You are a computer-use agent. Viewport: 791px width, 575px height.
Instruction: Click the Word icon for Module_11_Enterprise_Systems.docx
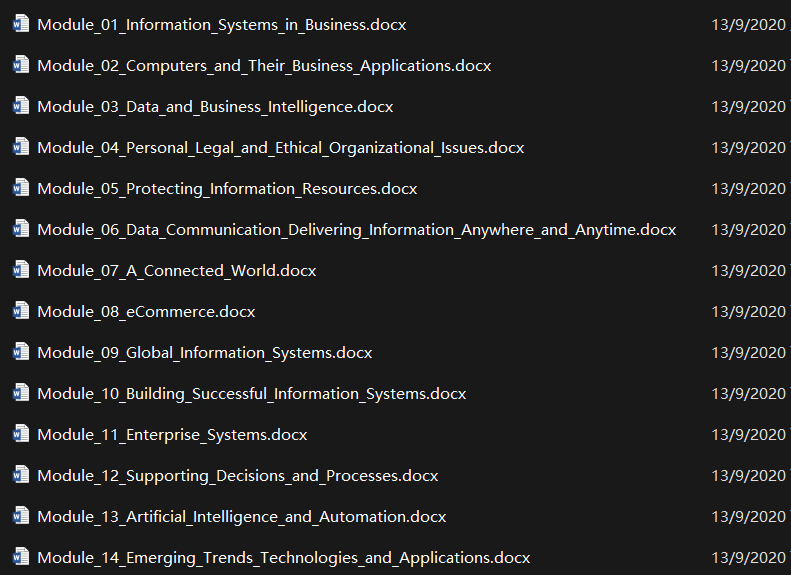(21, 434)
